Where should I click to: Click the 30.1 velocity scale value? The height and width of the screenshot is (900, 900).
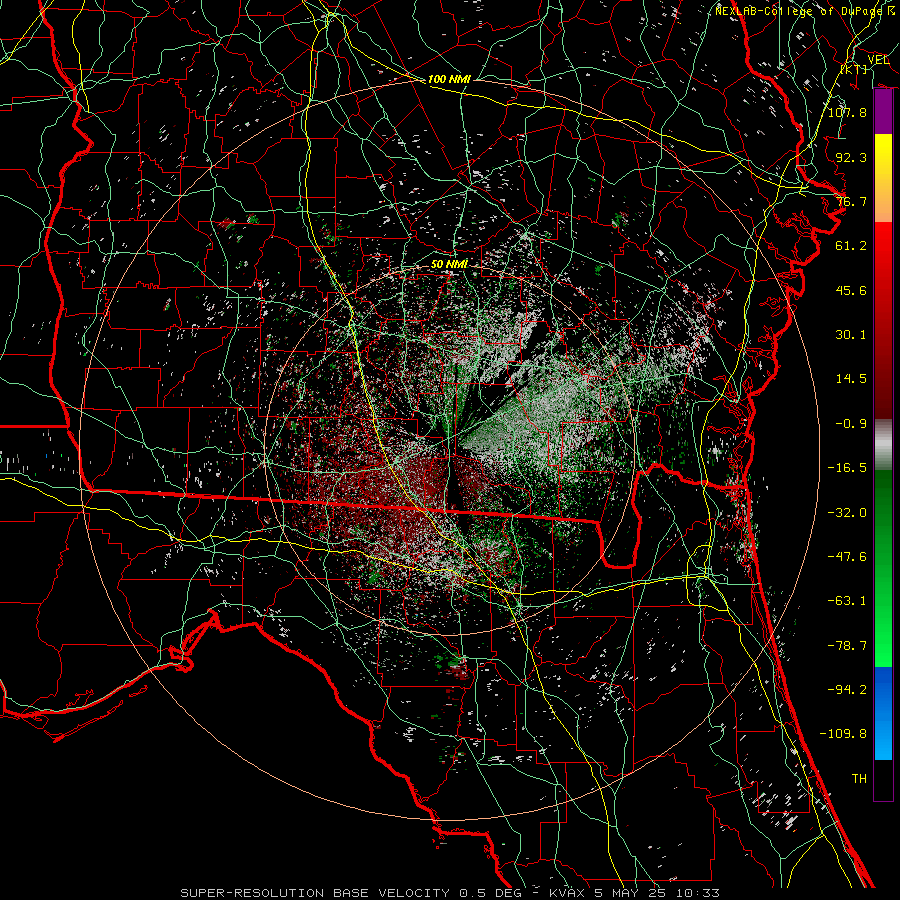pos(851,334)
